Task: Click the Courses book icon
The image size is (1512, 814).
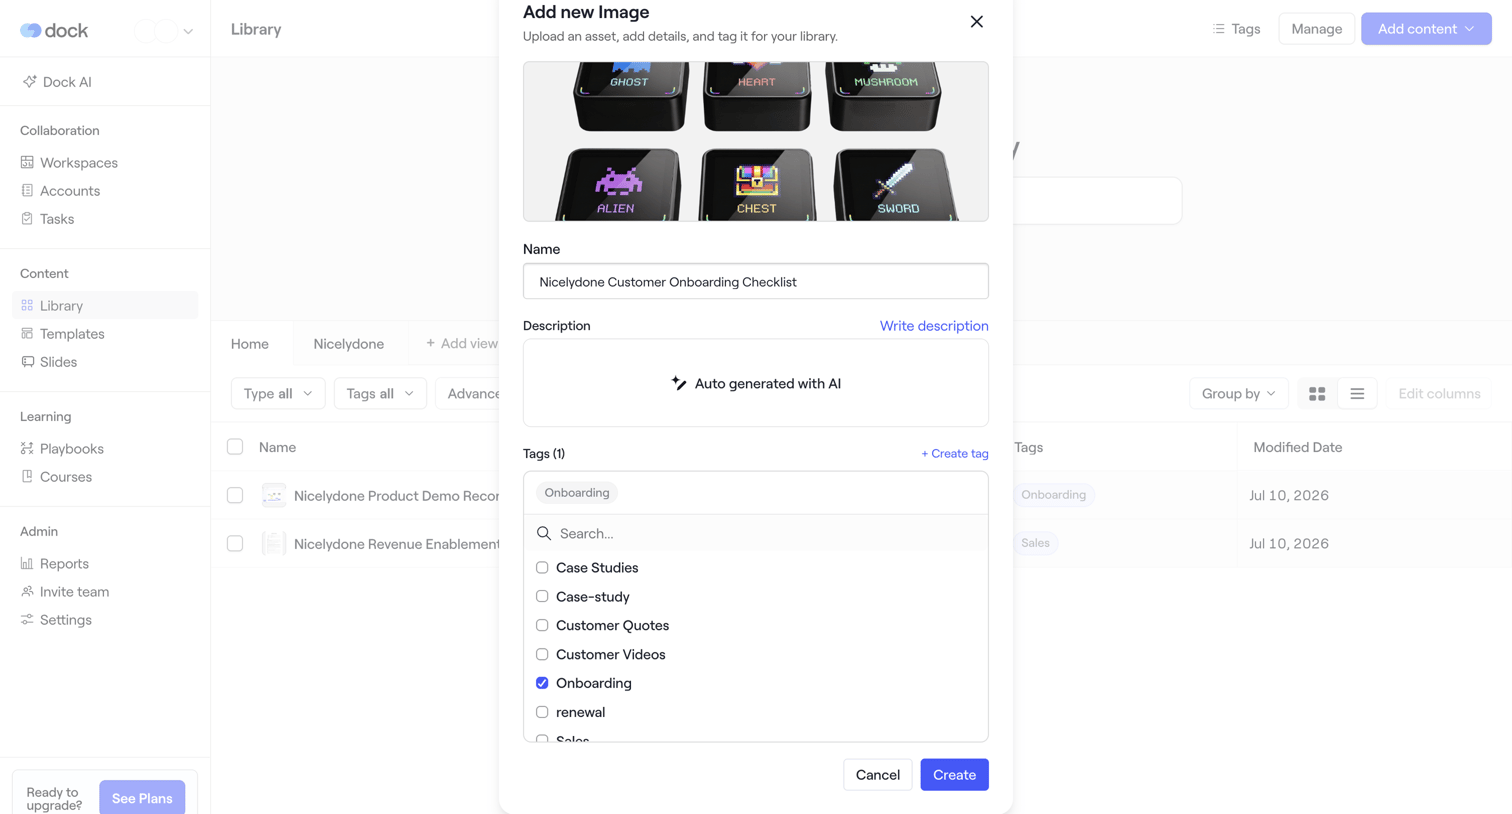Action: (x=27, y=476)
